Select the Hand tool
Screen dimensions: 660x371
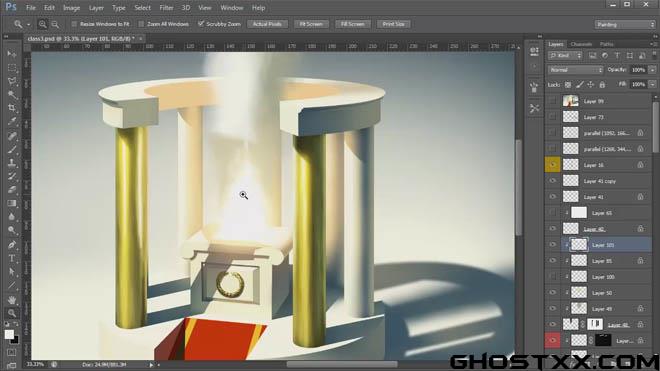[x=12, y=299]
